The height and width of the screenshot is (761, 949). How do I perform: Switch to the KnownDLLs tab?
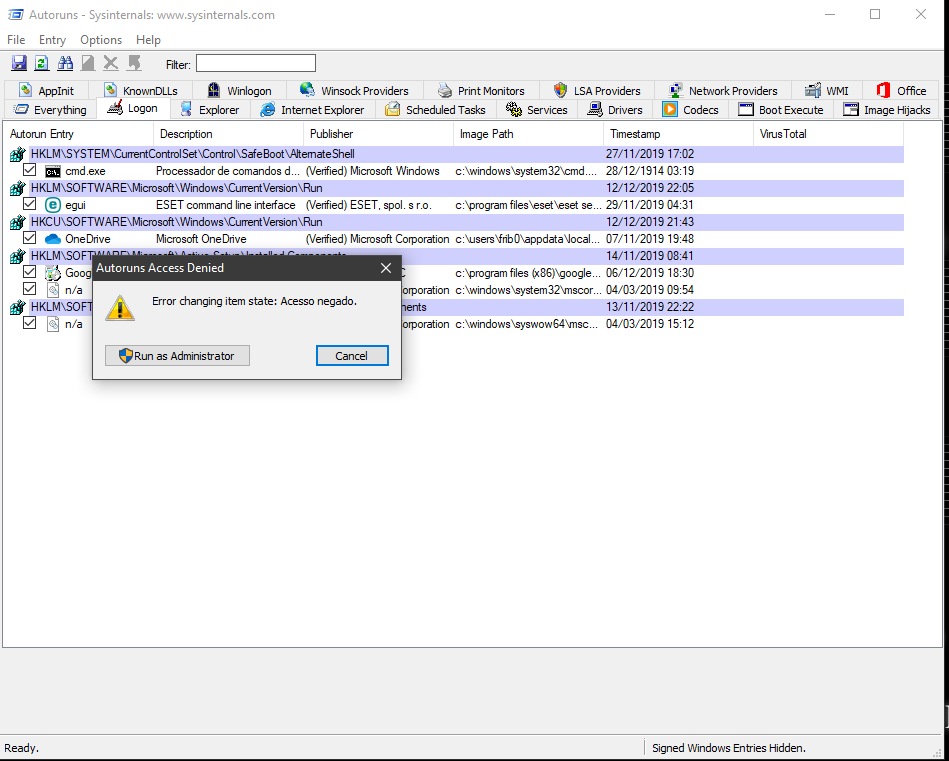(140, 91)
